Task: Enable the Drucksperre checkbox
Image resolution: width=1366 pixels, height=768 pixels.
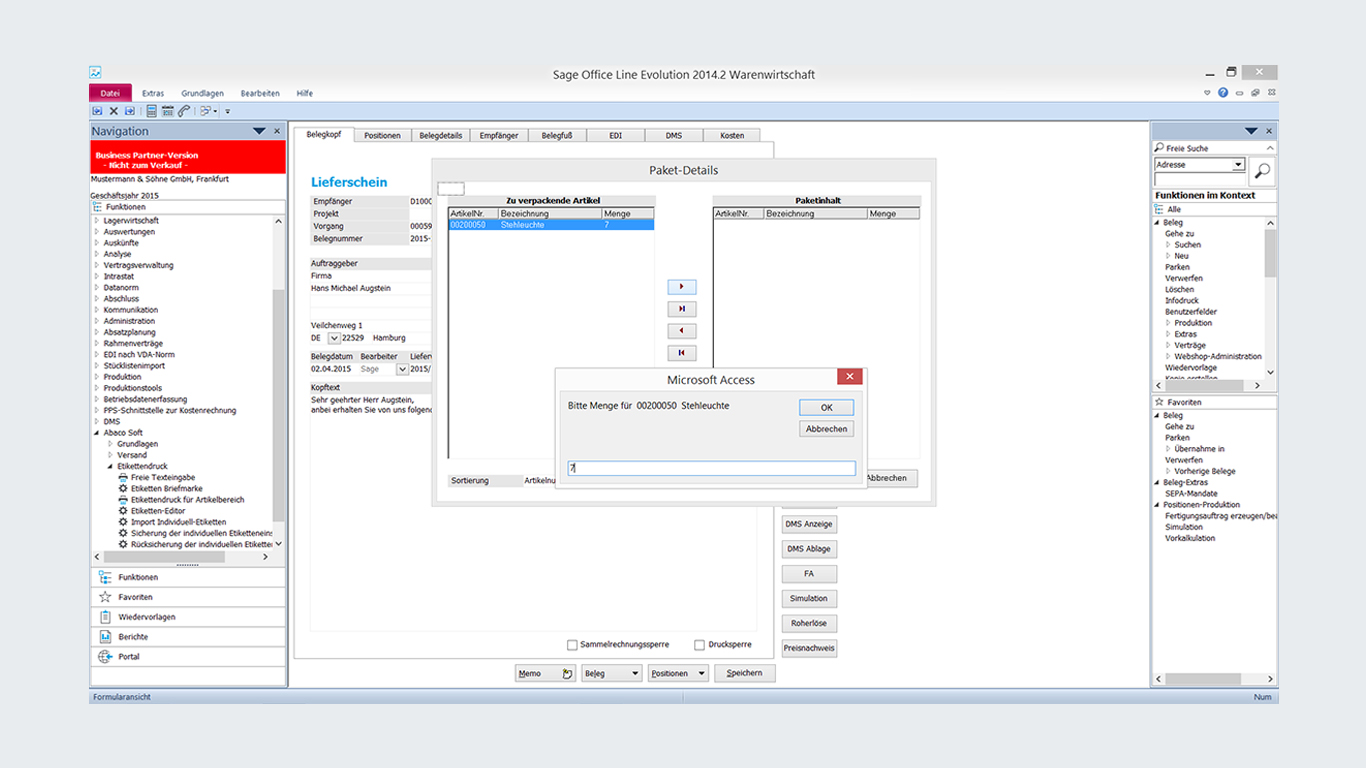Action: pos(699,645)
